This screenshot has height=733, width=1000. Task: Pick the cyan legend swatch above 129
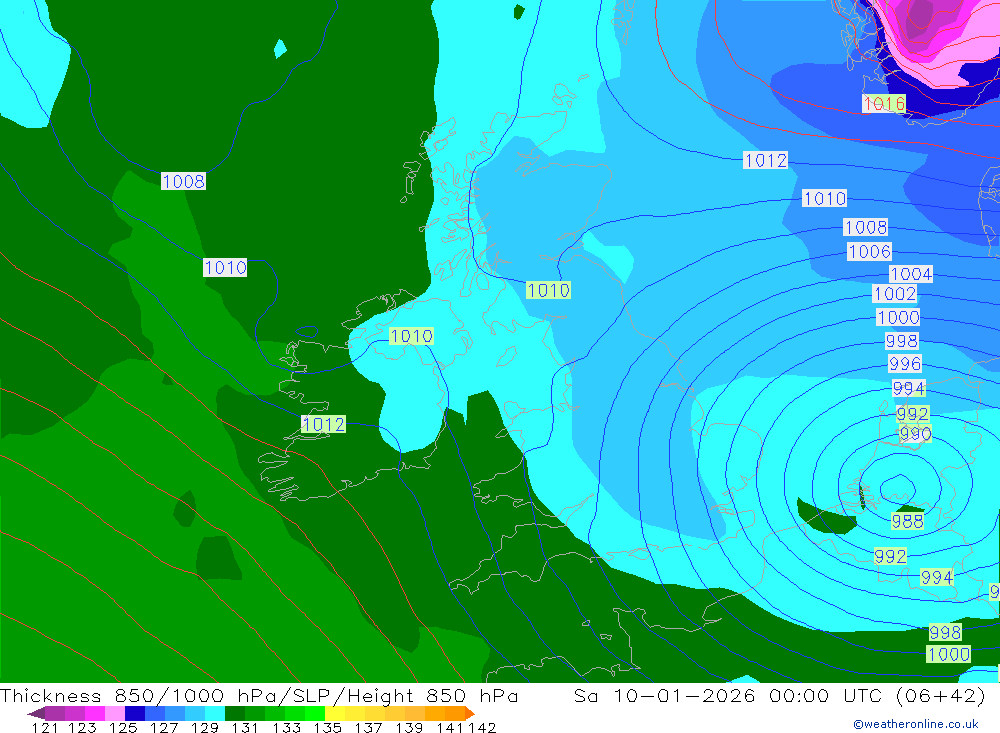pos(215,713)
